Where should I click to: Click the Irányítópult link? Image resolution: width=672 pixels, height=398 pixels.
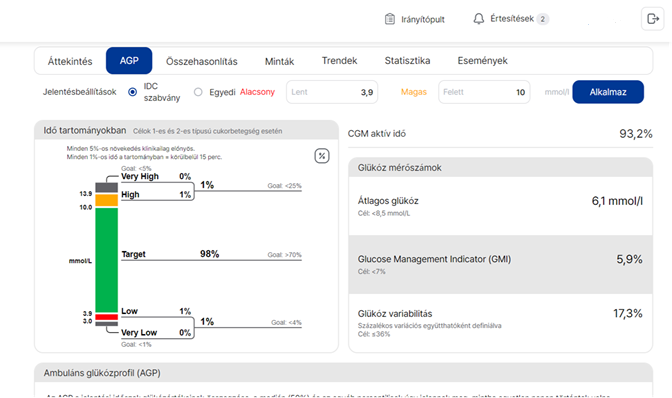[423, 20]
